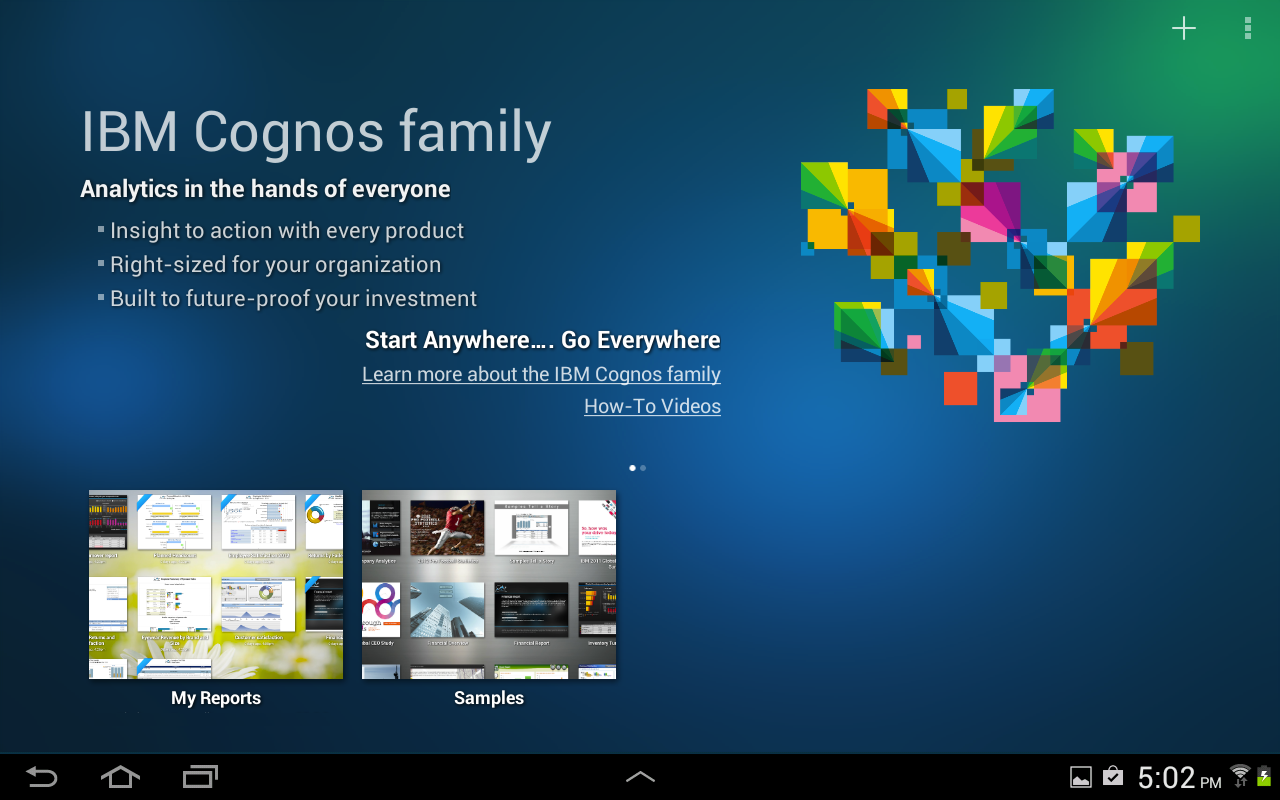Expand the bottom bar up-chevron

[x=640, y=777]
